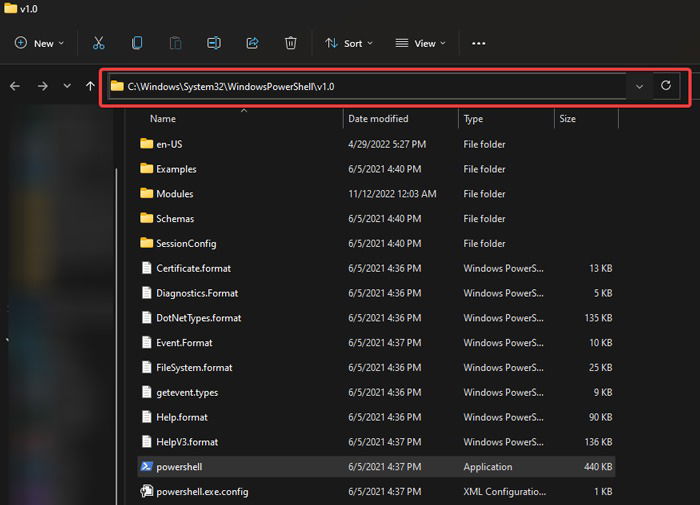Viewport: 700px width, 505px height.
Task: Go up one folder level arrow
Action: [90, 86]
